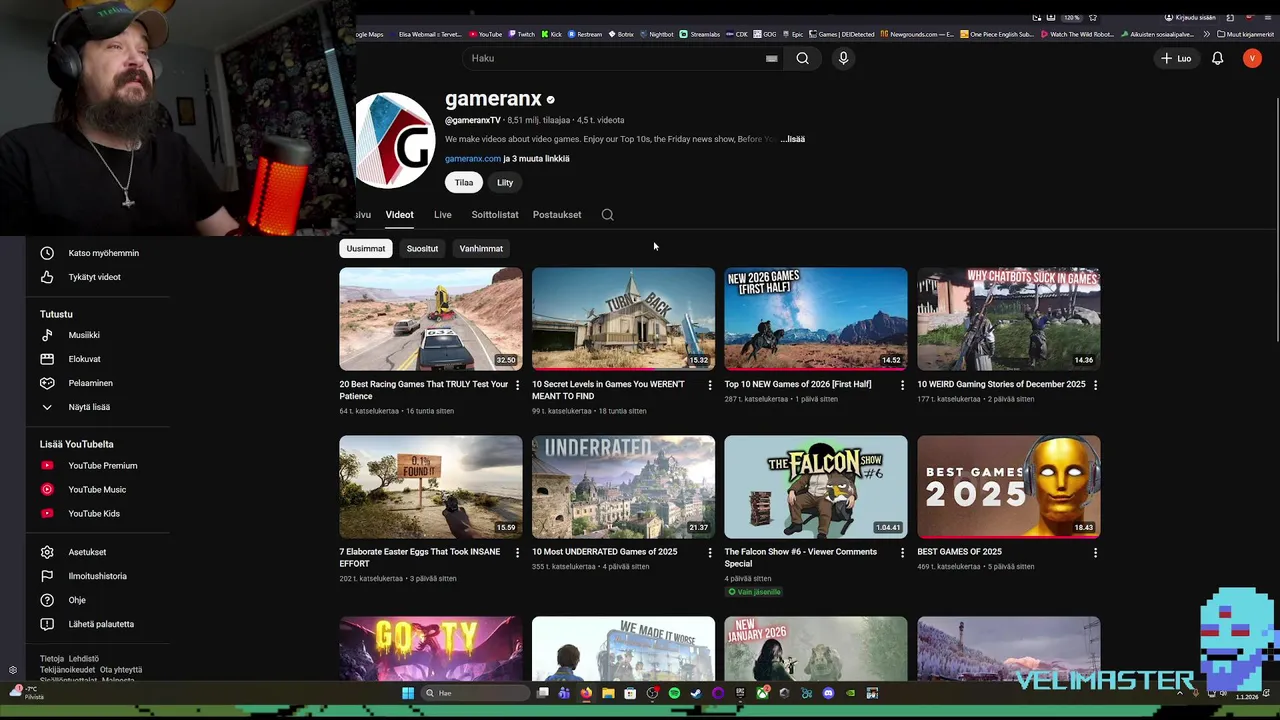Click the YouTube search magnifier button
The width and height of the screenshot is (1280, 720).
(802, 58)
